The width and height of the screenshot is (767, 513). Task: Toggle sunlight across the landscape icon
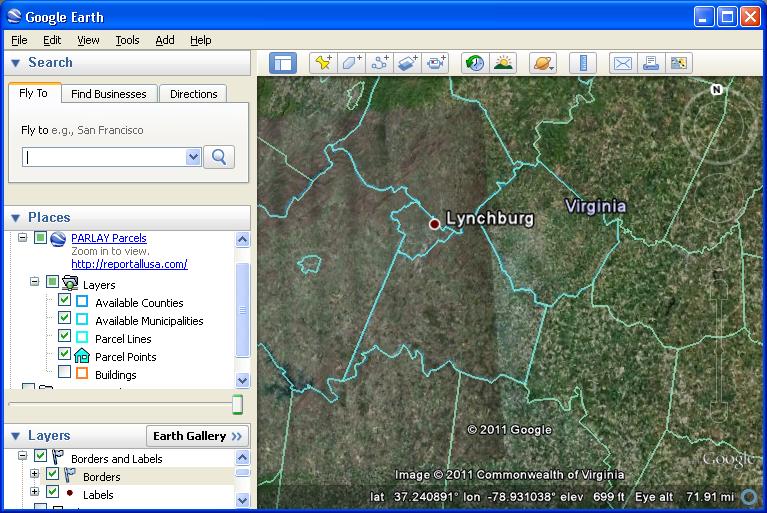coord(503,63)
